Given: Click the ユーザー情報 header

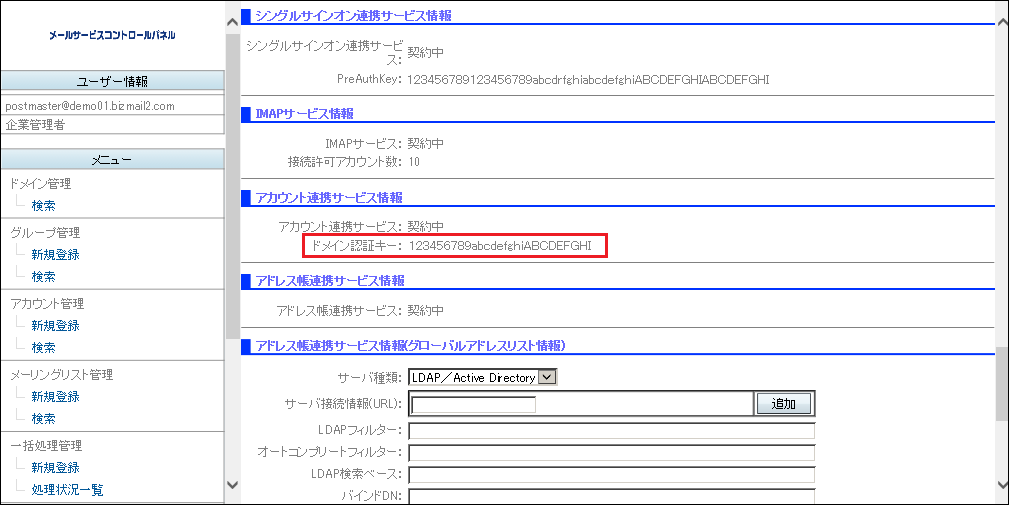Looking at the screenshot, I should (x=113, y=81).
